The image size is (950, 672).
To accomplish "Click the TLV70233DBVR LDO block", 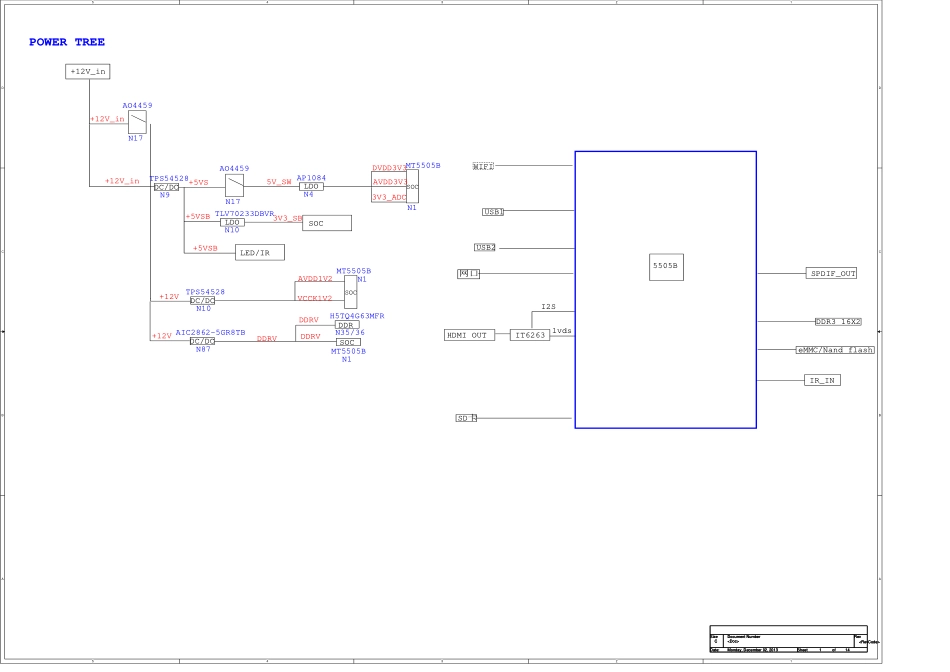I will [x=232, y=222].
